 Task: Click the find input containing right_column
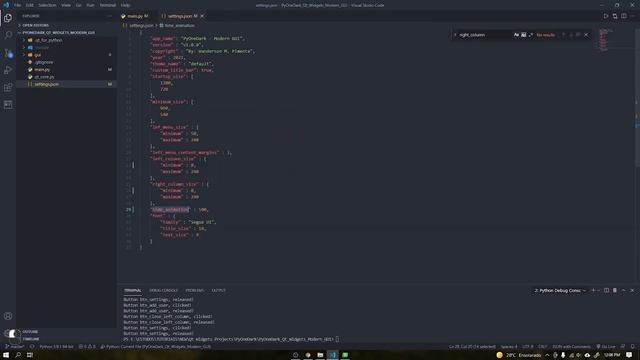point(485,35)
